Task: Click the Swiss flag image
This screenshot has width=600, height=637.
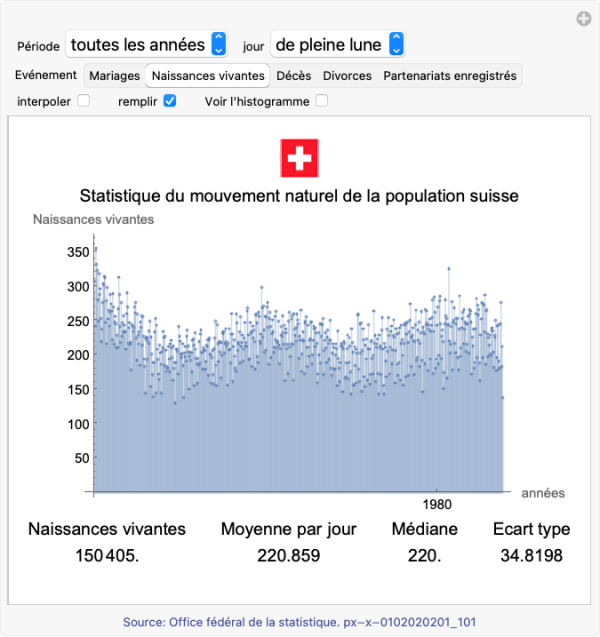Action: click(x=299, y=158)
